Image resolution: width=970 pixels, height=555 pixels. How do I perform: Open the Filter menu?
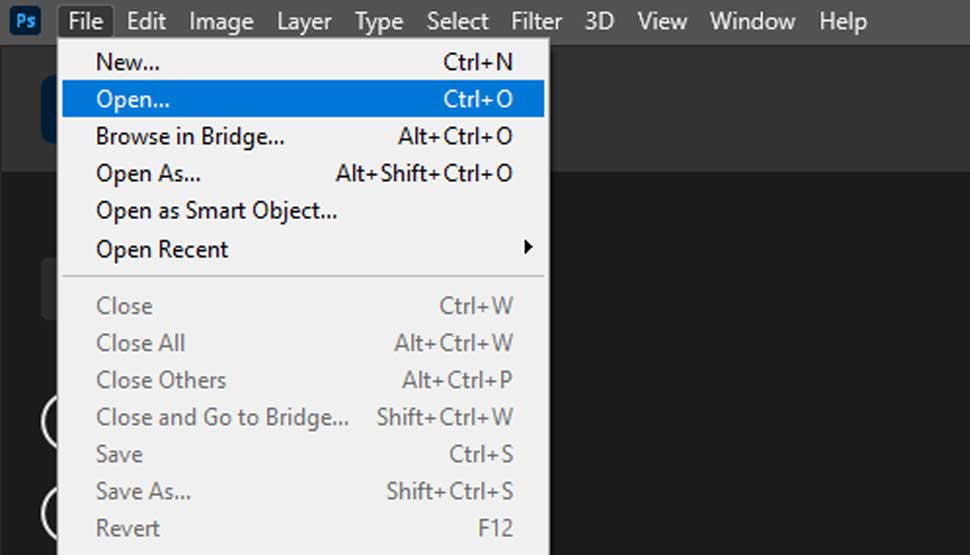click(536, 21)
